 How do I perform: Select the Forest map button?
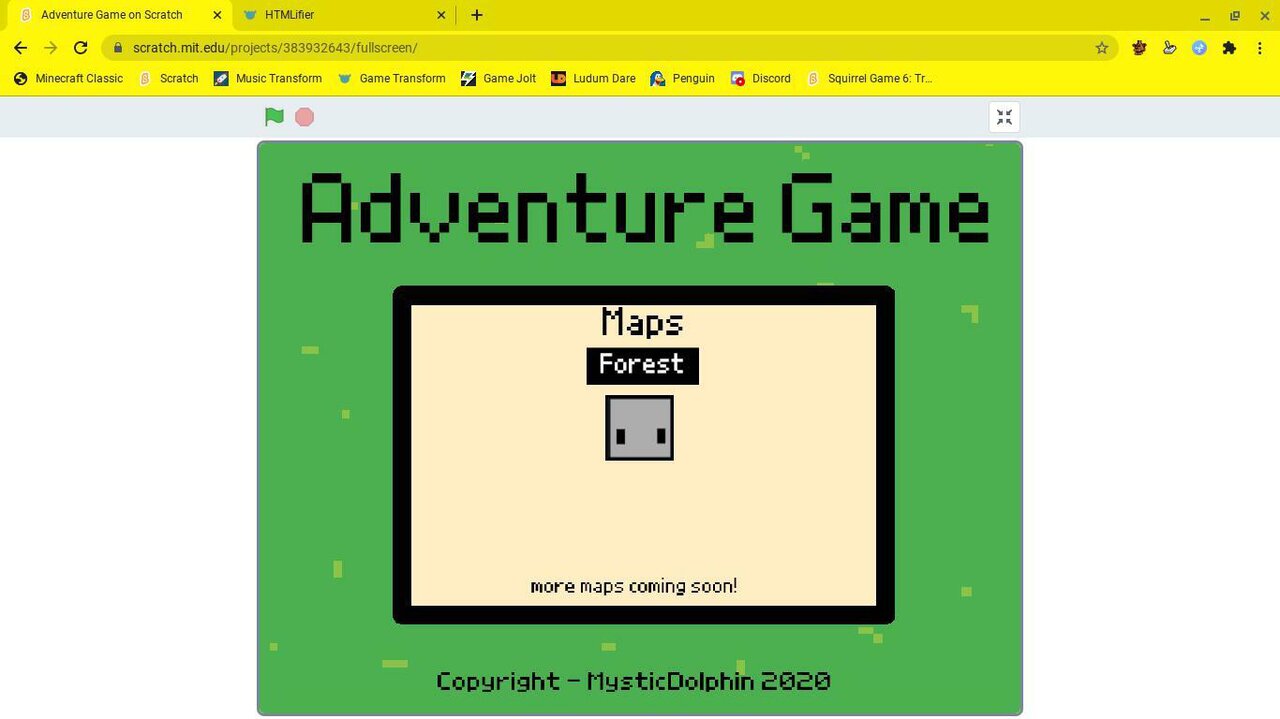642,365
